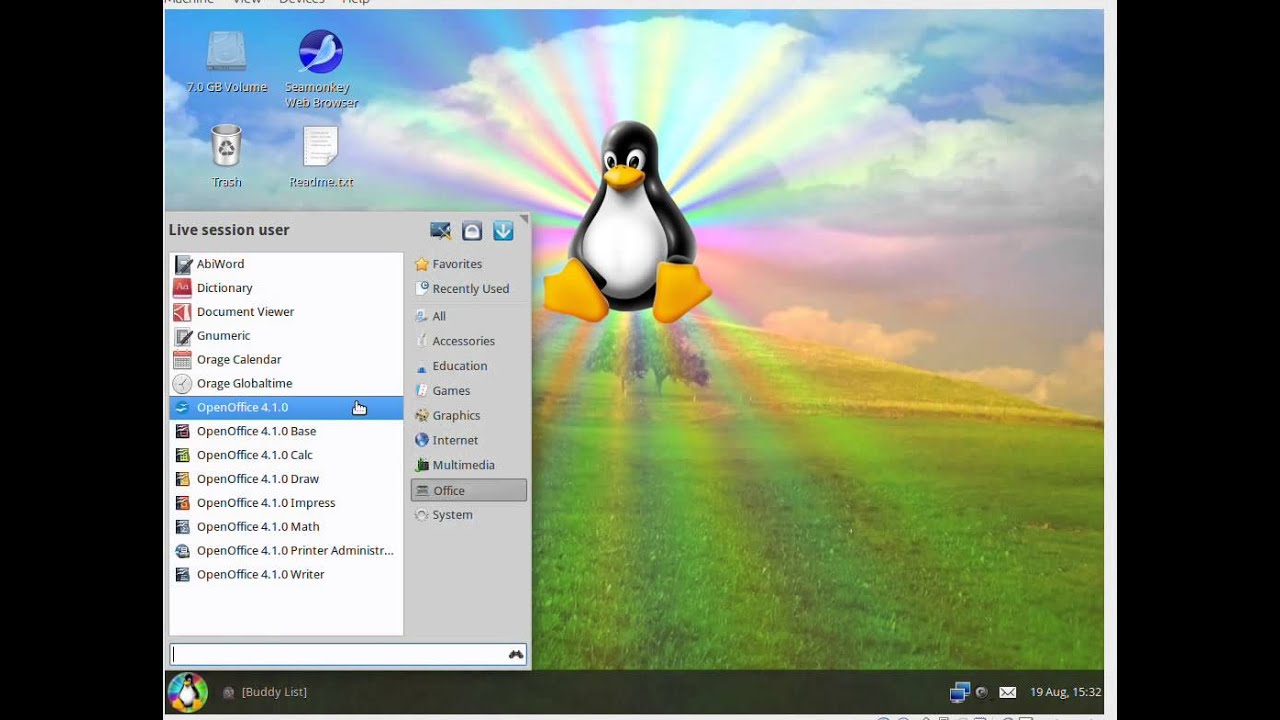
Task: Select the Education category
Action: (x=468, y=366)
